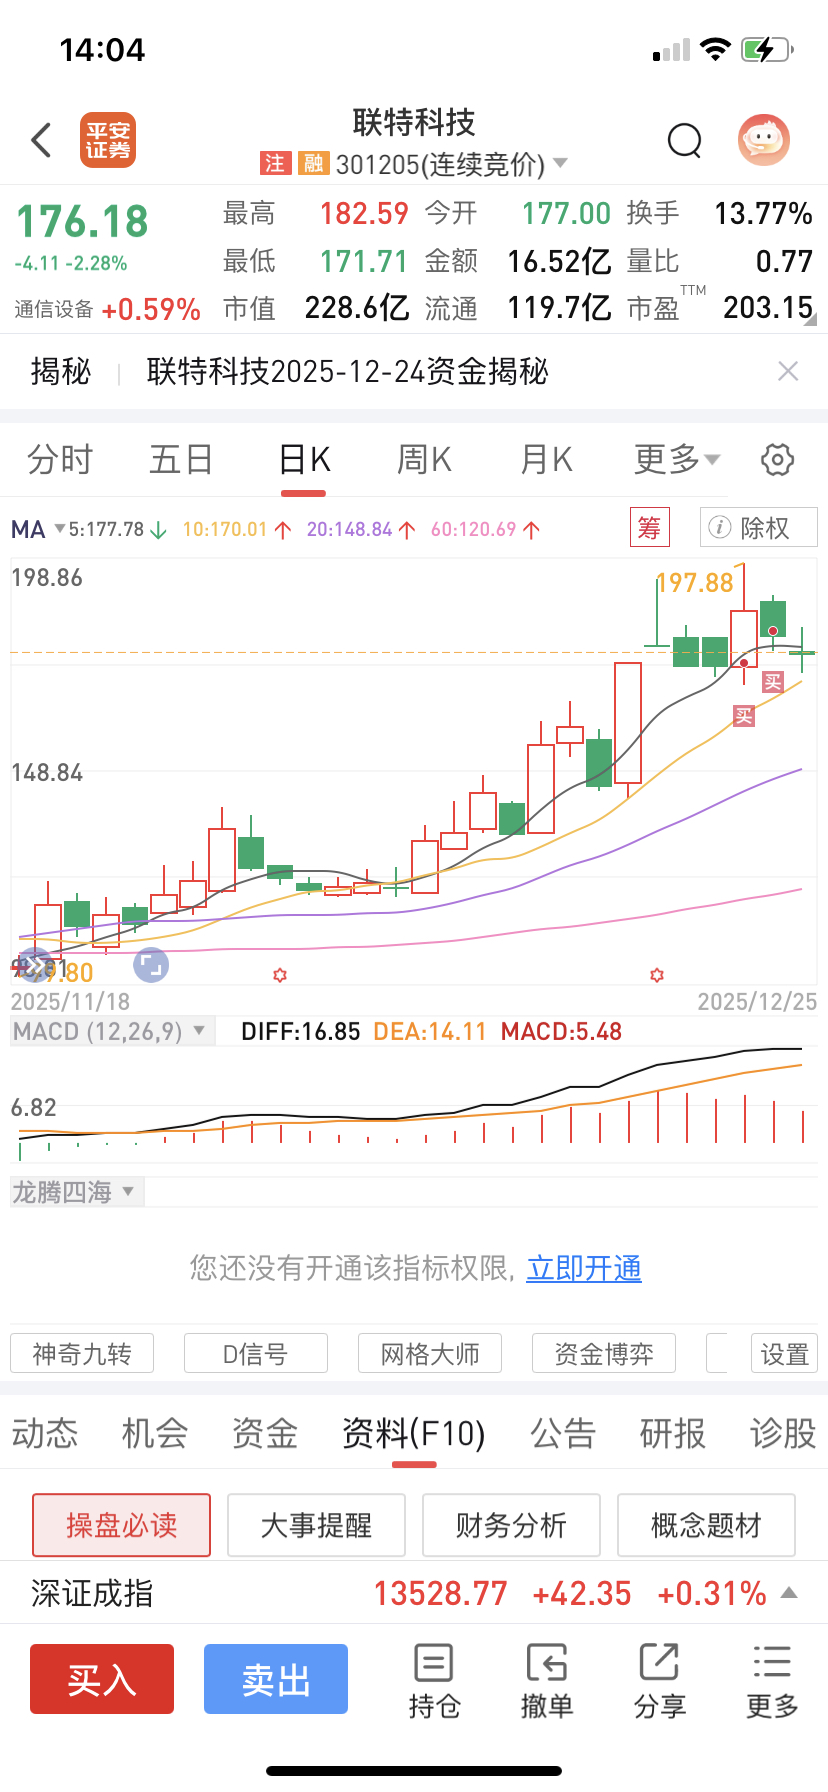This screenshot has width=828, height=1792.
Task: Expand the 深证成指 index bar arrow
Action: [789, 1592]
